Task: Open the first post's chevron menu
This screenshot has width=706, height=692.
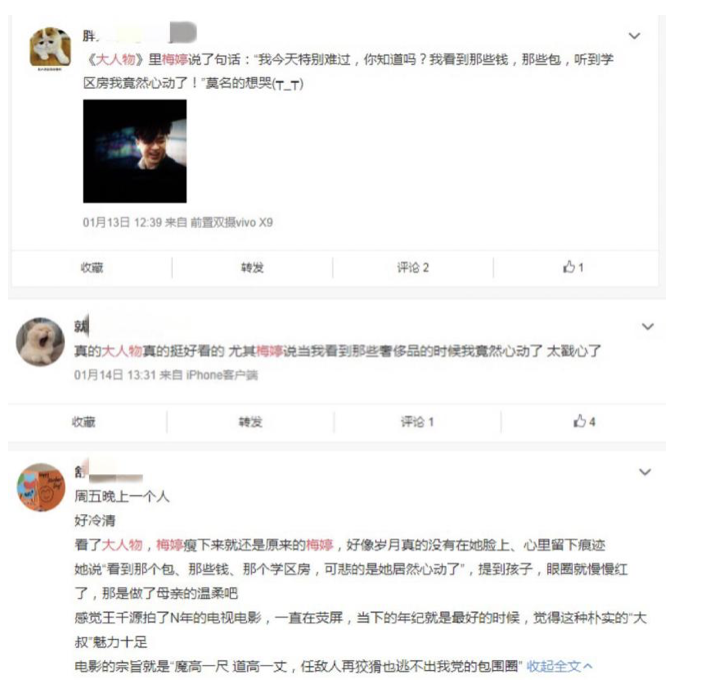Action: [x=634, y=36]
